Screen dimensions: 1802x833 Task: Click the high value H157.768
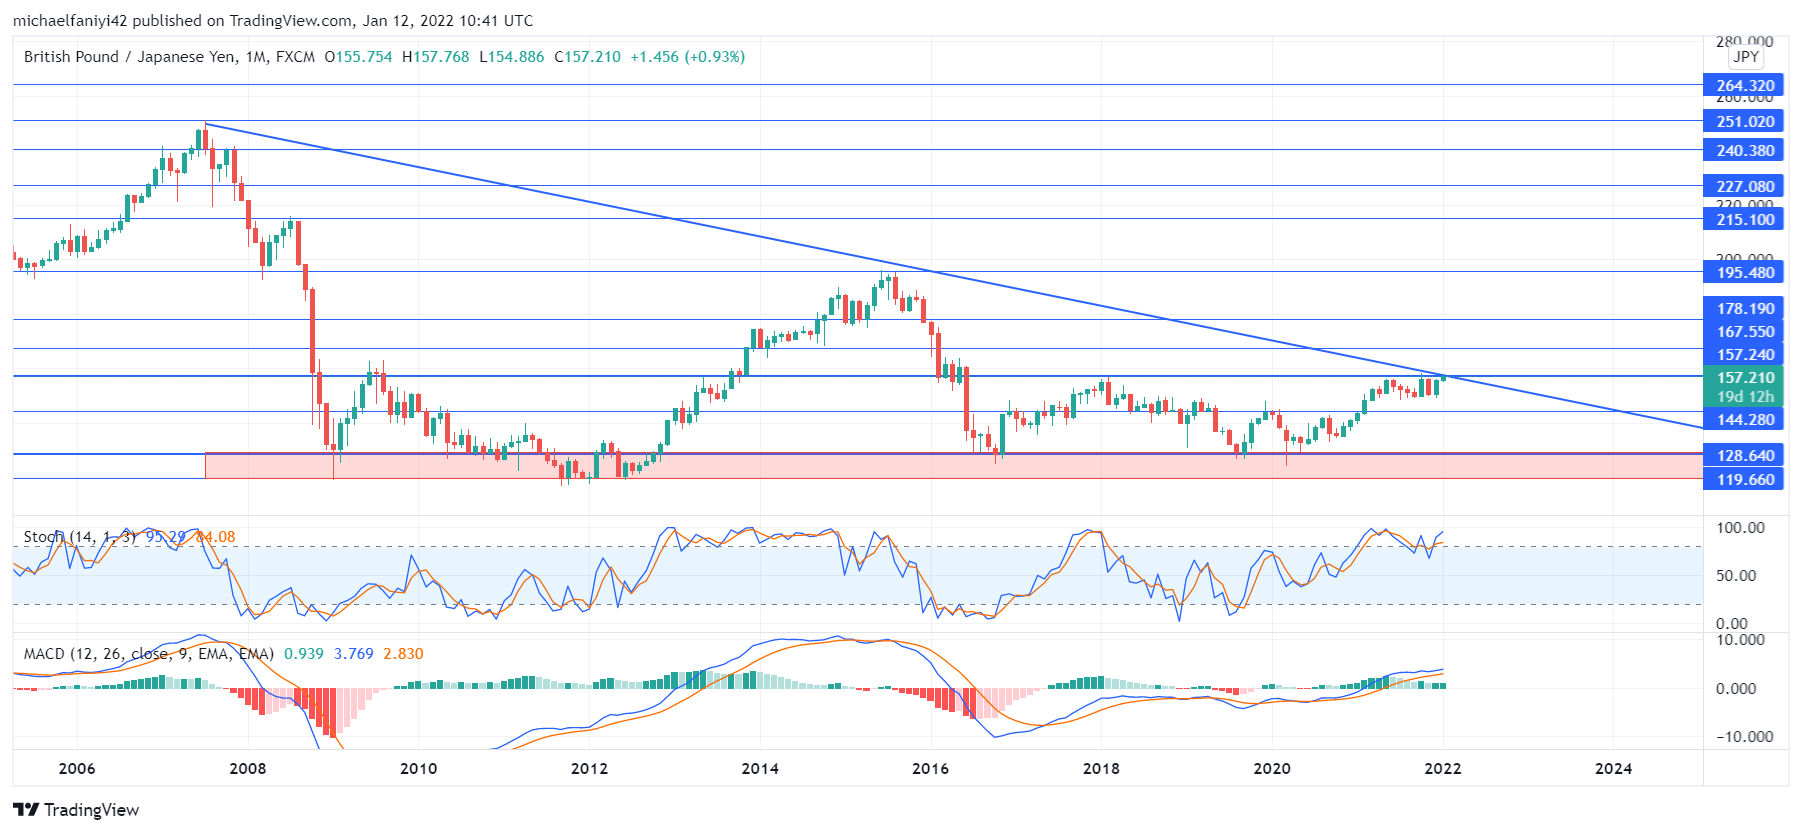(435, 57)
